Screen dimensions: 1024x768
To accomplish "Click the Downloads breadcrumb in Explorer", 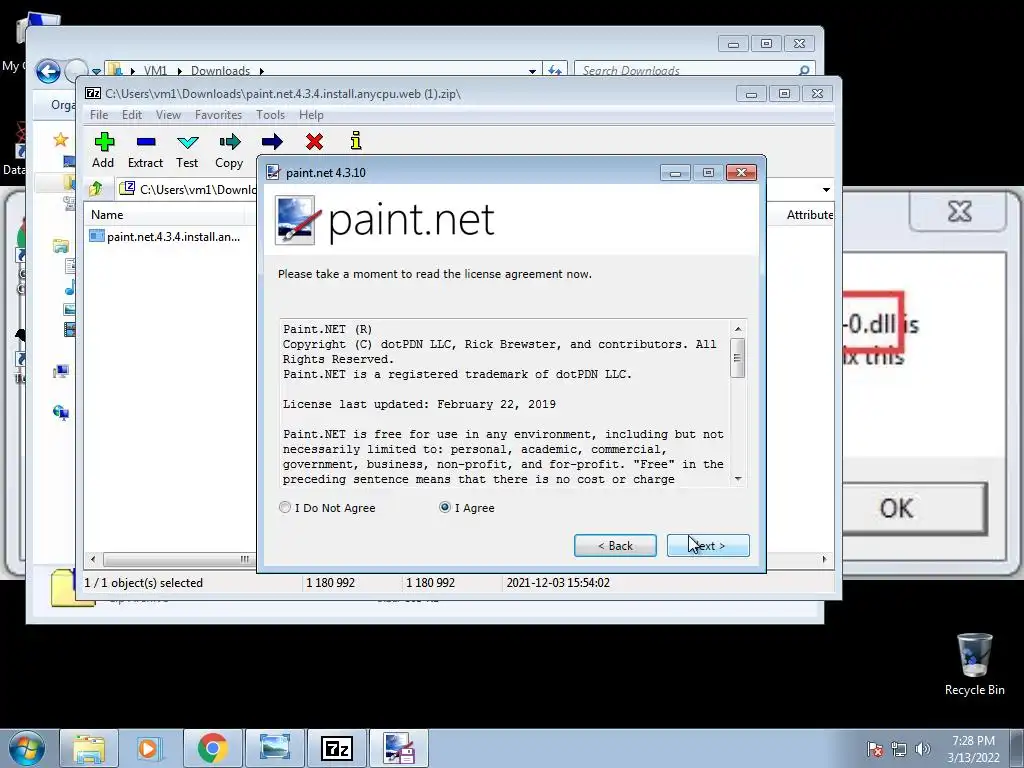I will point(220,71).
